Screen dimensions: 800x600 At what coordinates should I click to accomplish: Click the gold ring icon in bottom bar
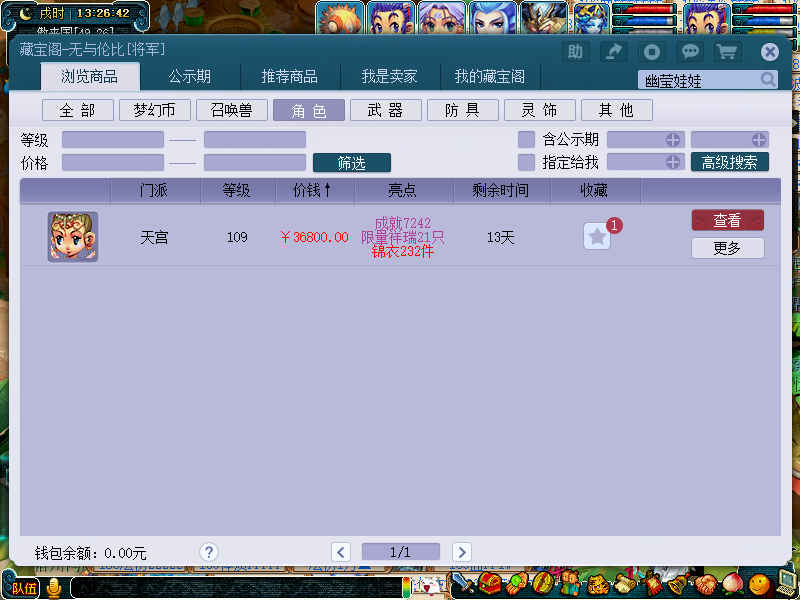[x=543, y=583]
